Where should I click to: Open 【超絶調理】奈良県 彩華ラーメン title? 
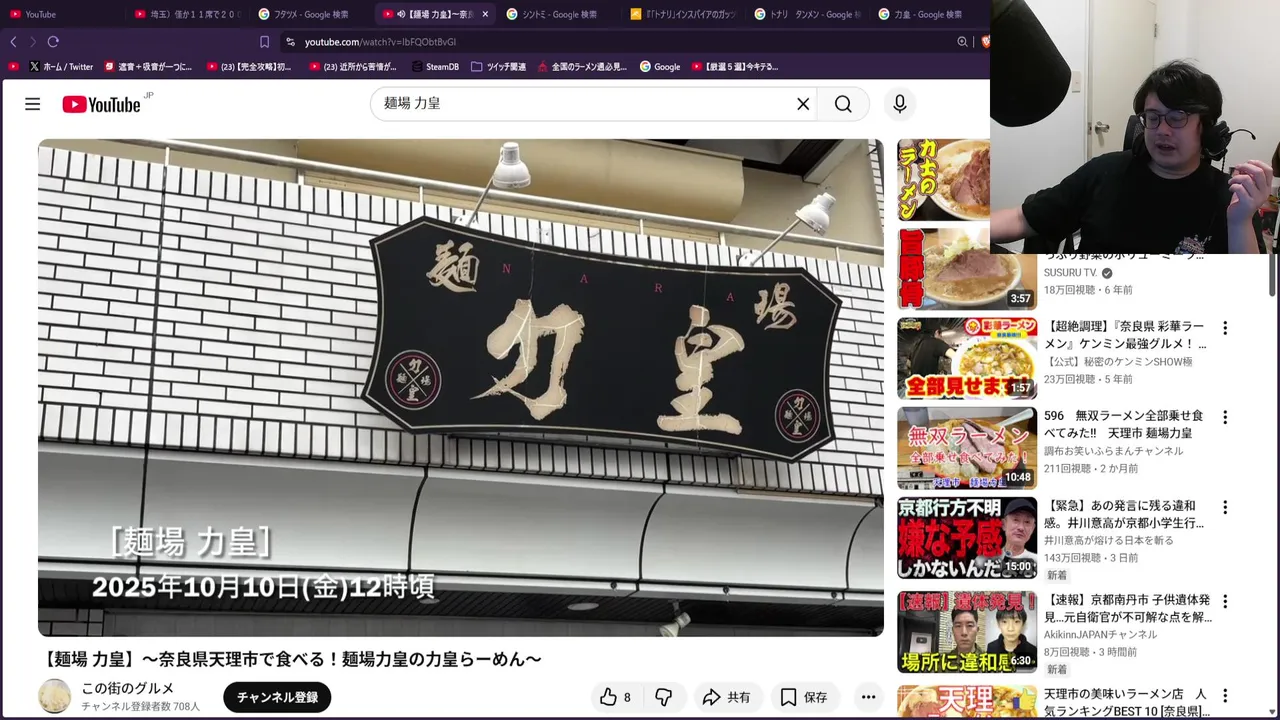coord(1125,335)
